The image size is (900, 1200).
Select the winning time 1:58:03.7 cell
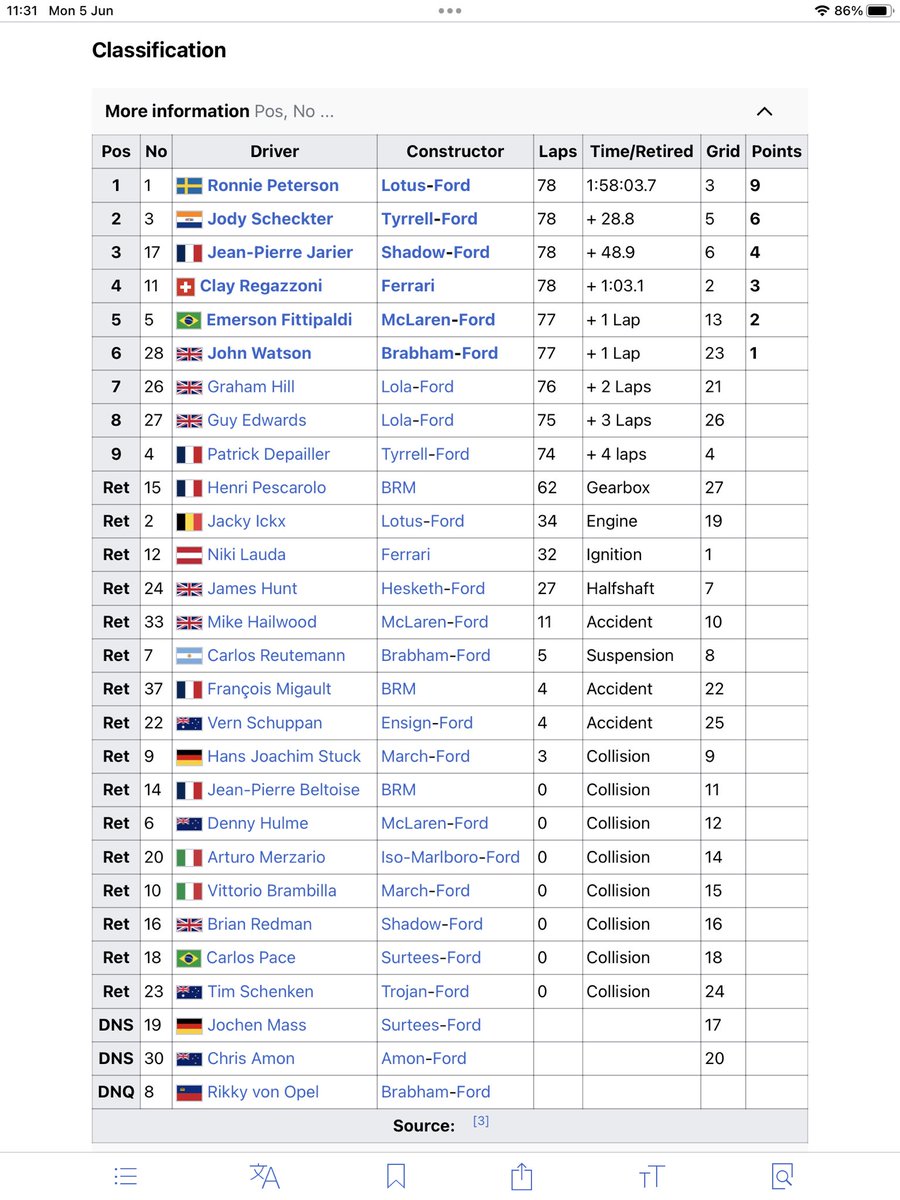(640, 185)
